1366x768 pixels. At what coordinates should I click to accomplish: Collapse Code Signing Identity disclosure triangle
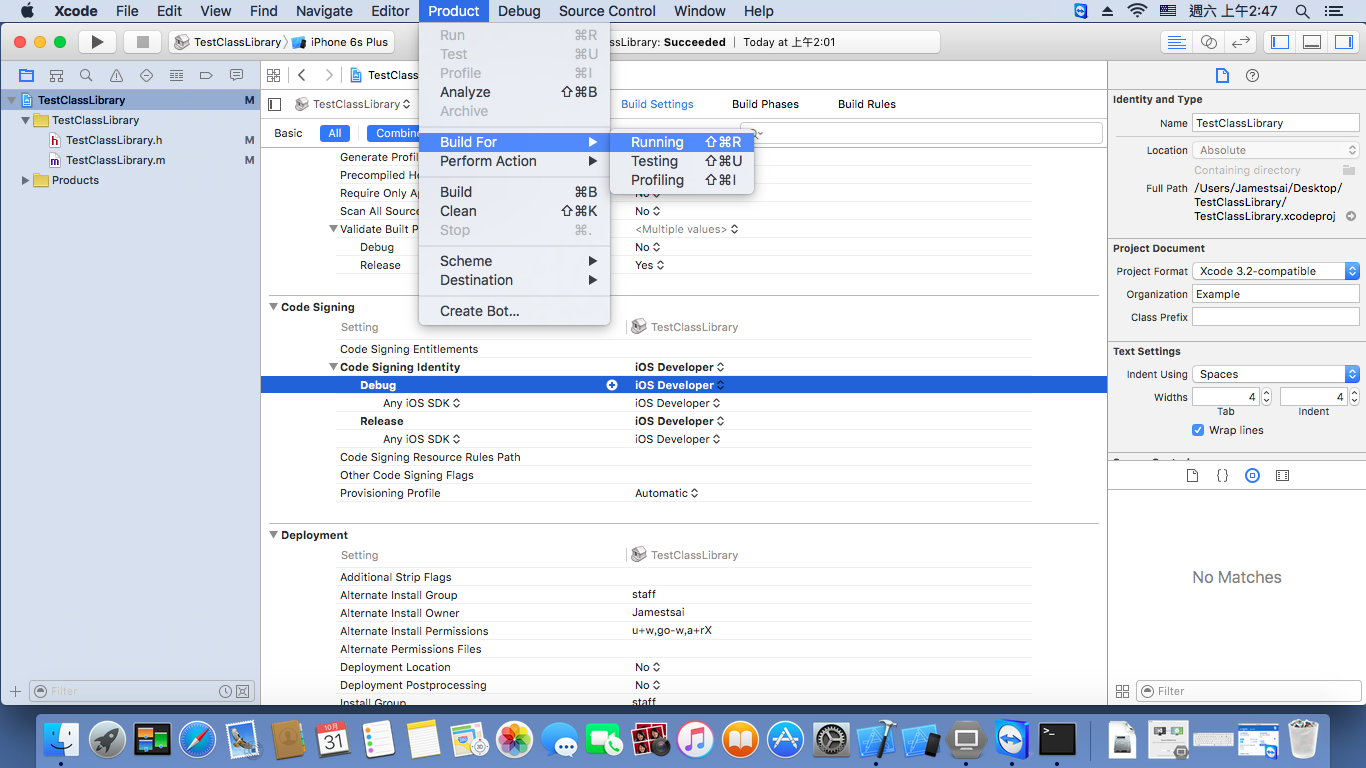(334, 367)
